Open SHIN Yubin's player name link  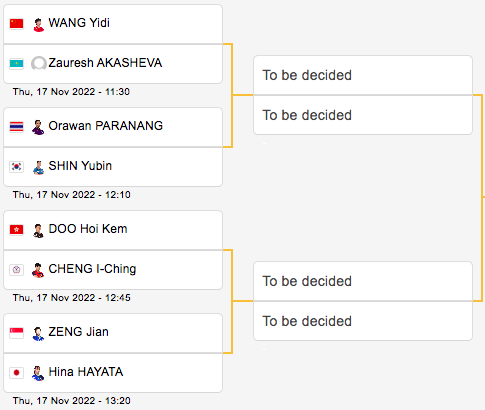pyautogui.click(x=80, y=166)
